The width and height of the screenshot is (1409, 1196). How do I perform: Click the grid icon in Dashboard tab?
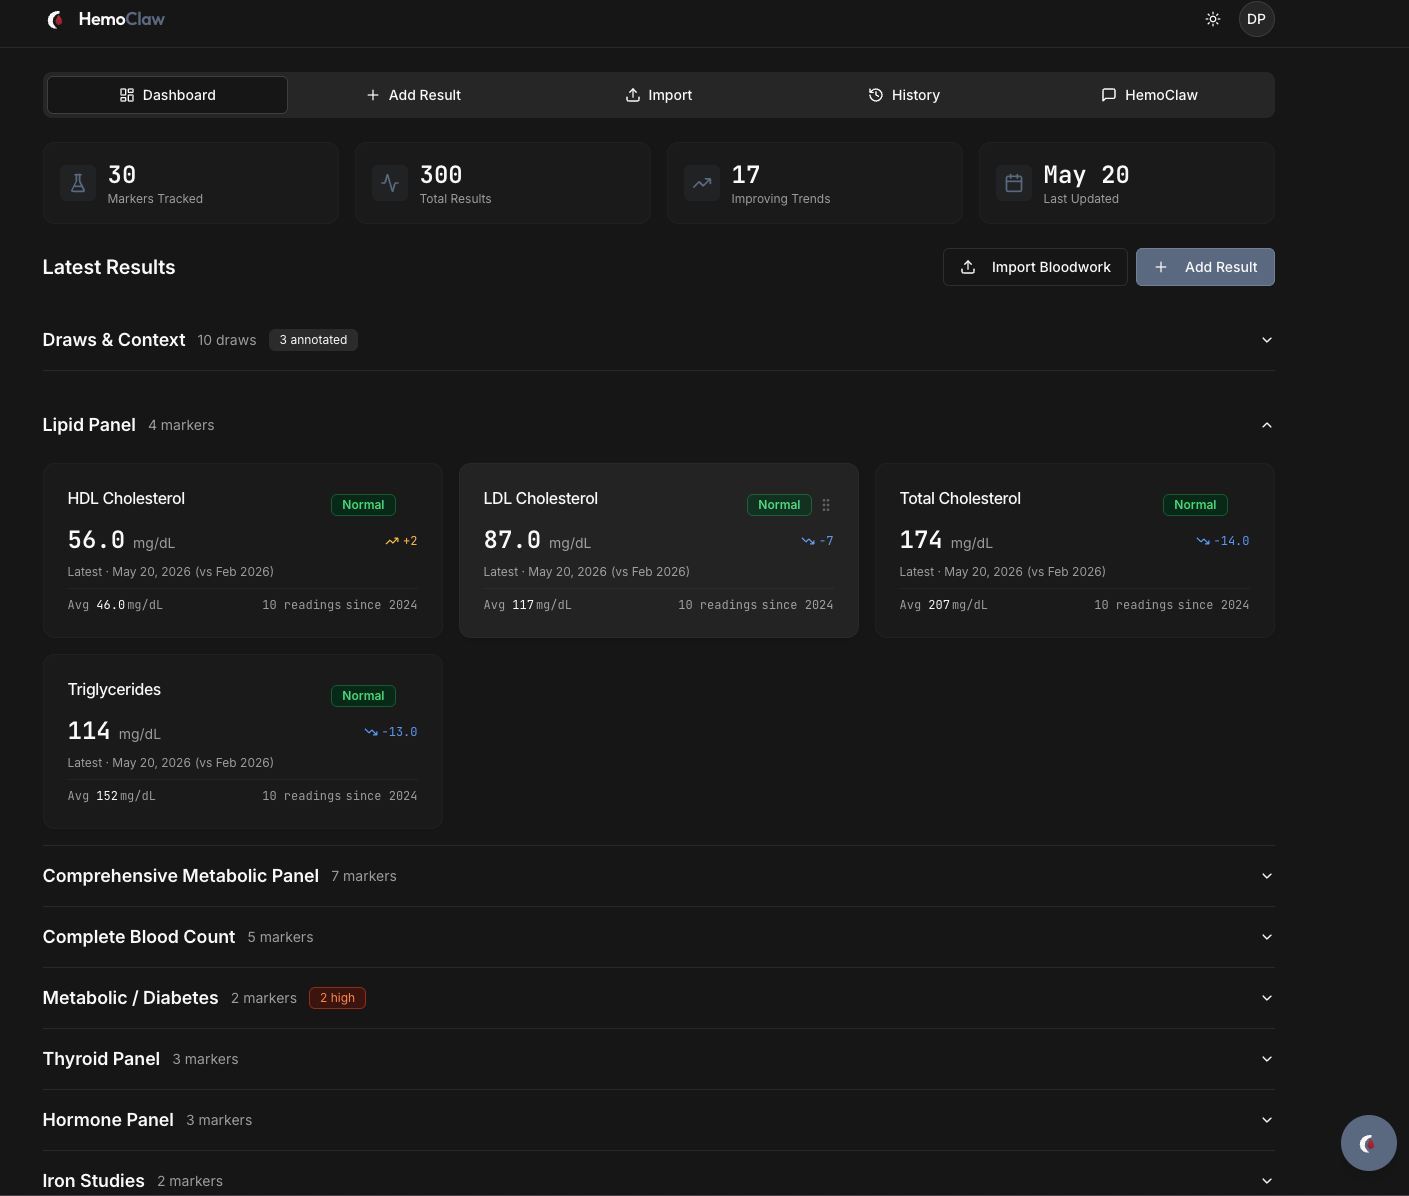coord(127,95)
